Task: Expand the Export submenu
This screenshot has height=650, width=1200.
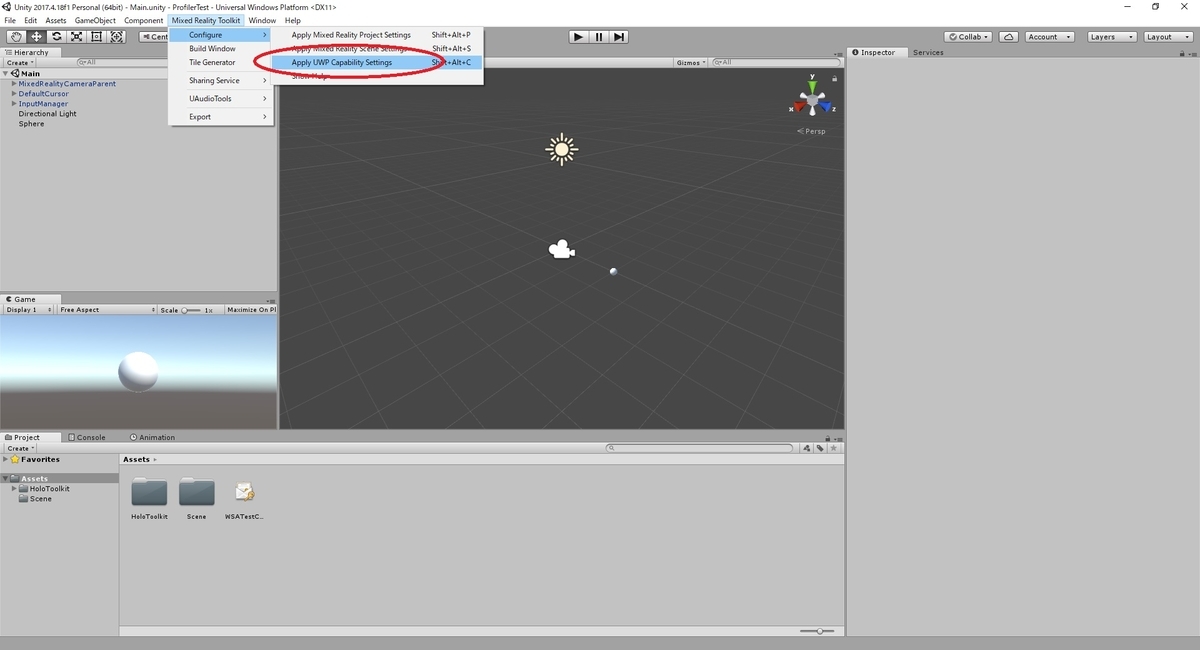Action: coord(221,116)
